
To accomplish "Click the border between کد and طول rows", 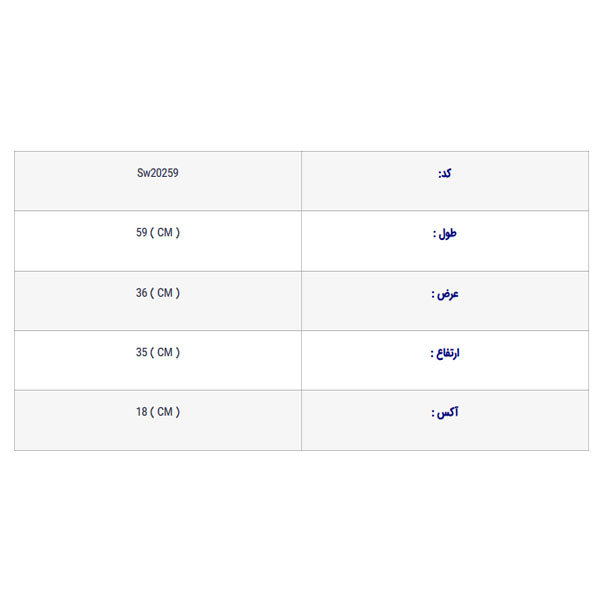I will tap(300, 211).
